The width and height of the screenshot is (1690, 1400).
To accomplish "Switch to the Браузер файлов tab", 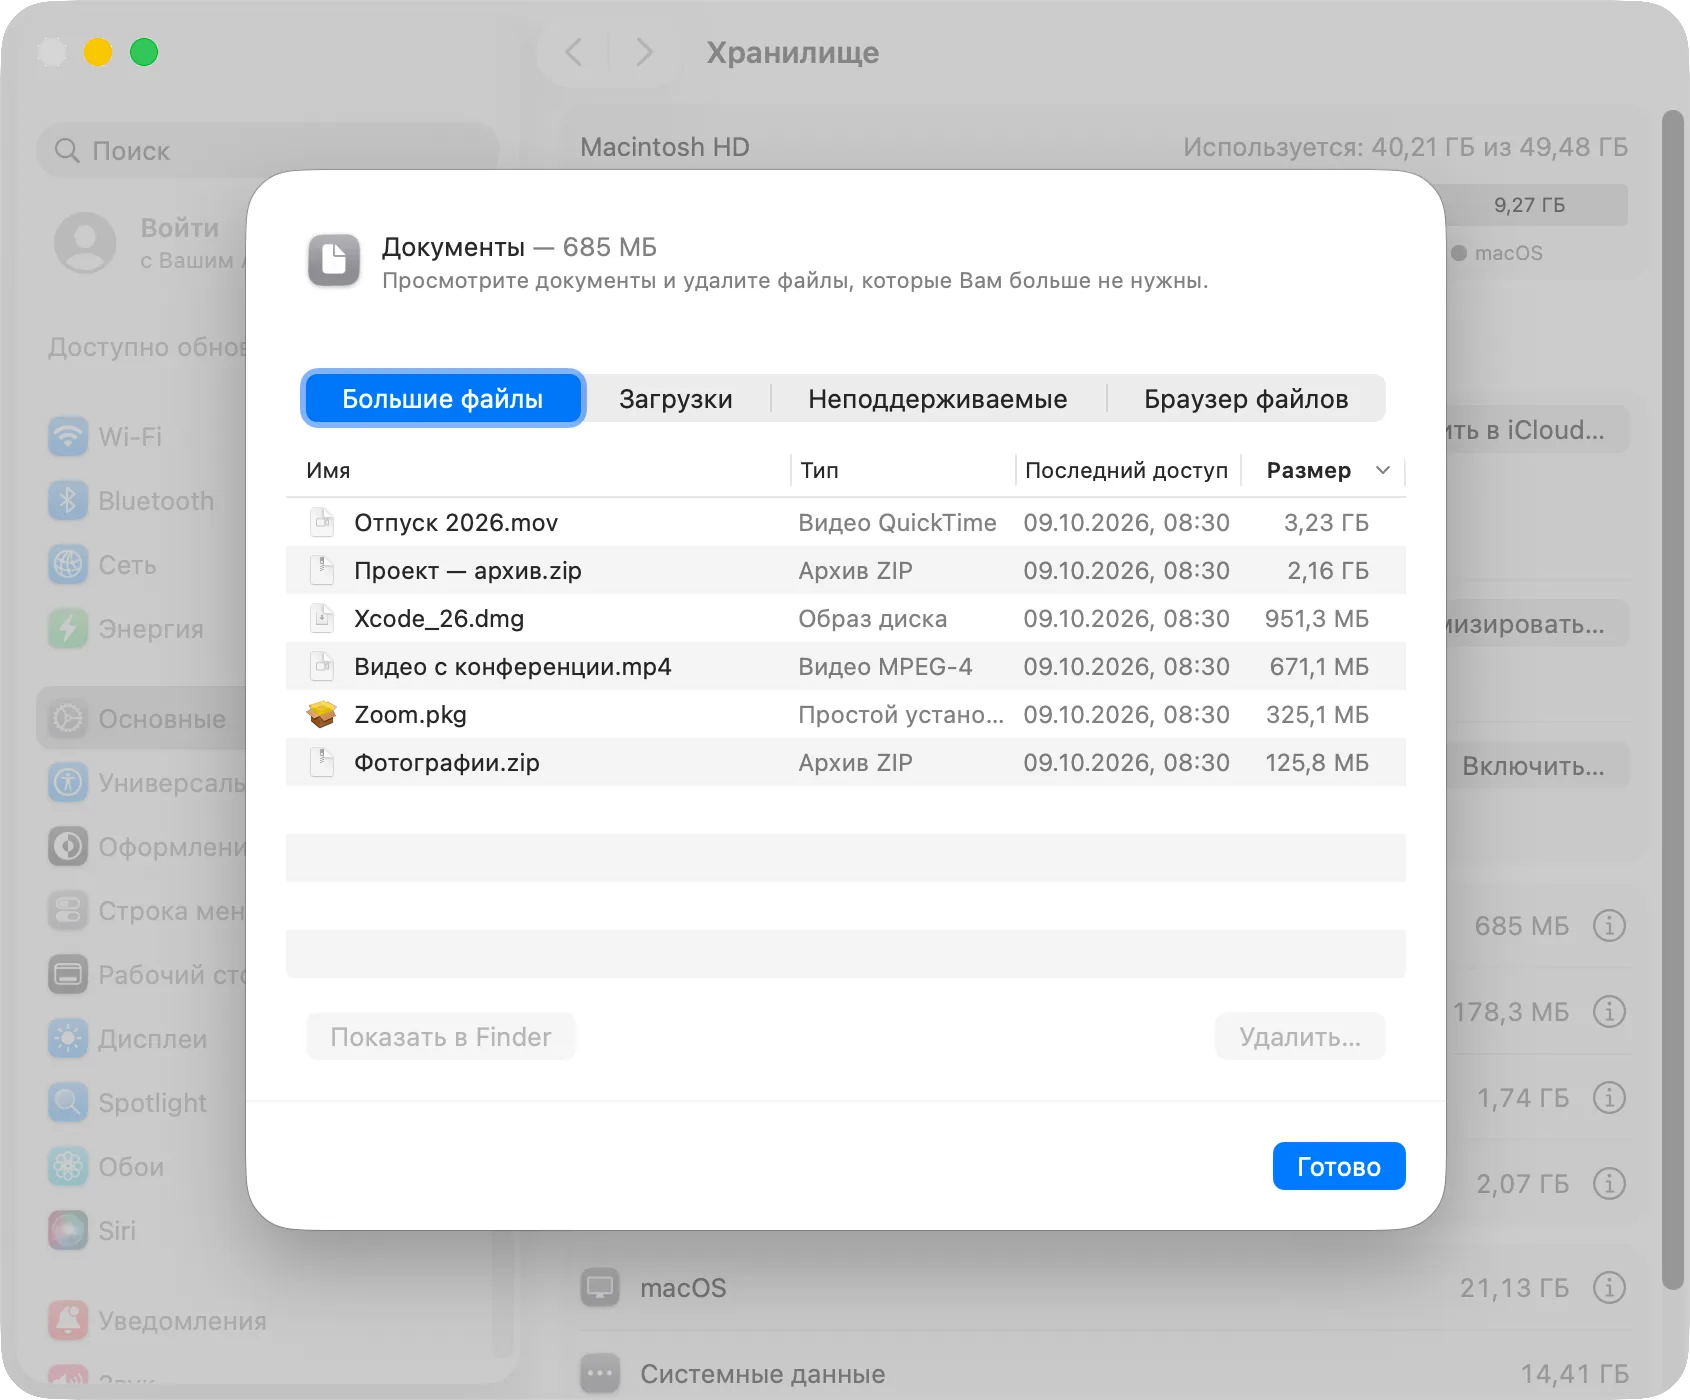I will point(1246,399).
